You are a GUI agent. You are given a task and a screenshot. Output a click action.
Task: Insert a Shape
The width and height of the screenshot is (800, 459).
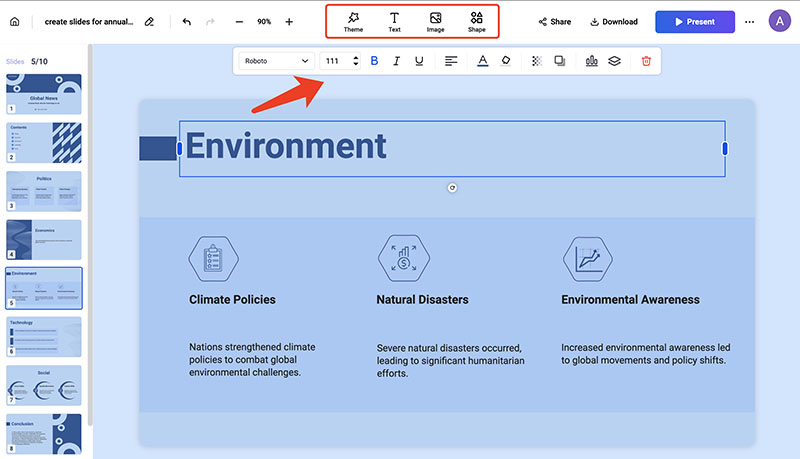pos(477,22)
